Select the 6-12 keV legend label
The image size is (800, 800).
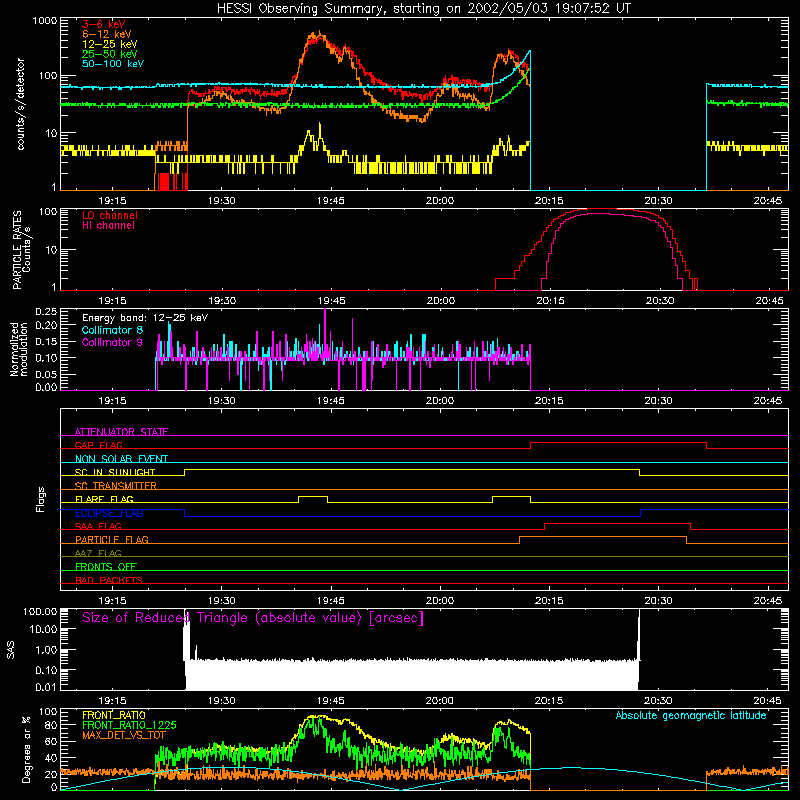[107, 34]
